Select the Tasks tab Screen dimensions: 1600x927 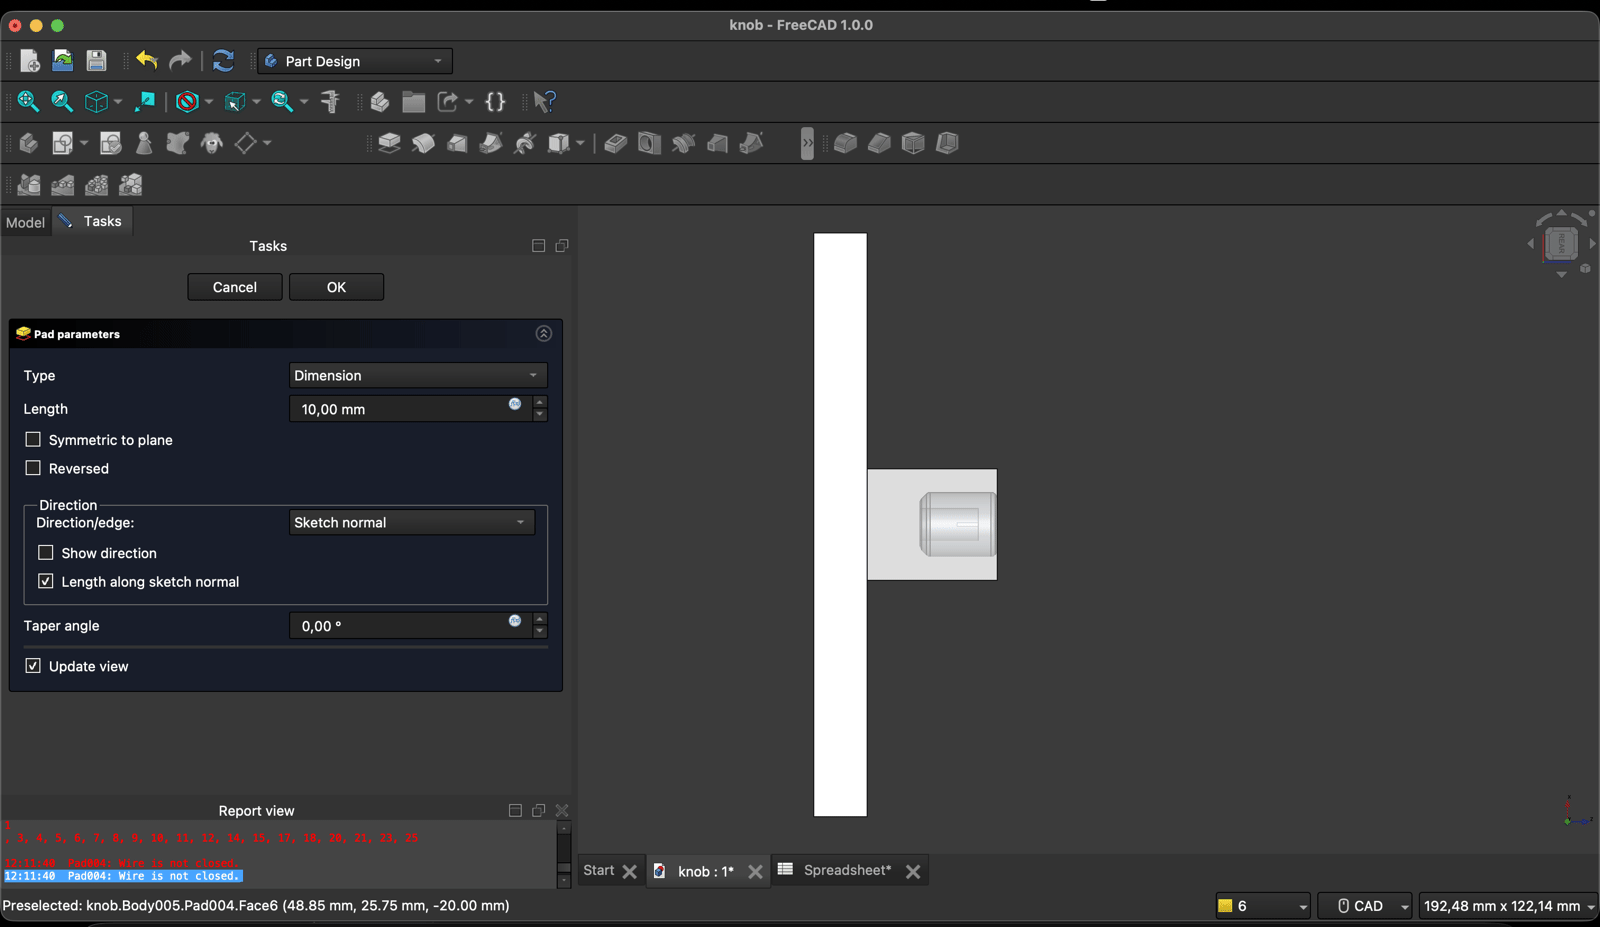(x=92, y=221)
